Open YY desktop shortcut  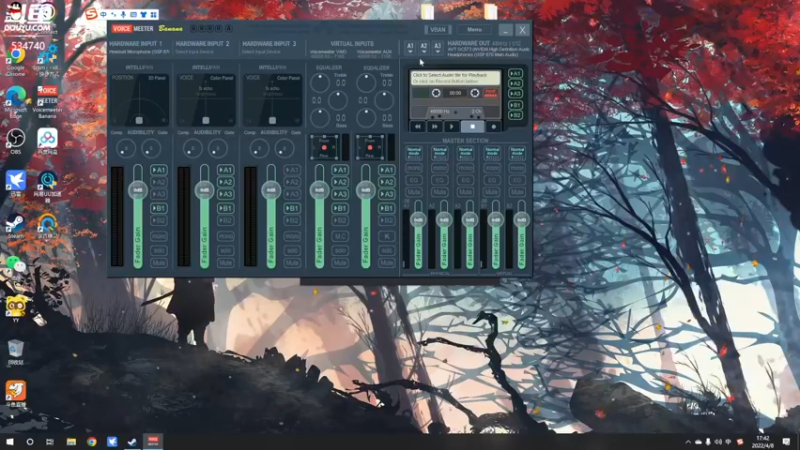pos(15,308)
